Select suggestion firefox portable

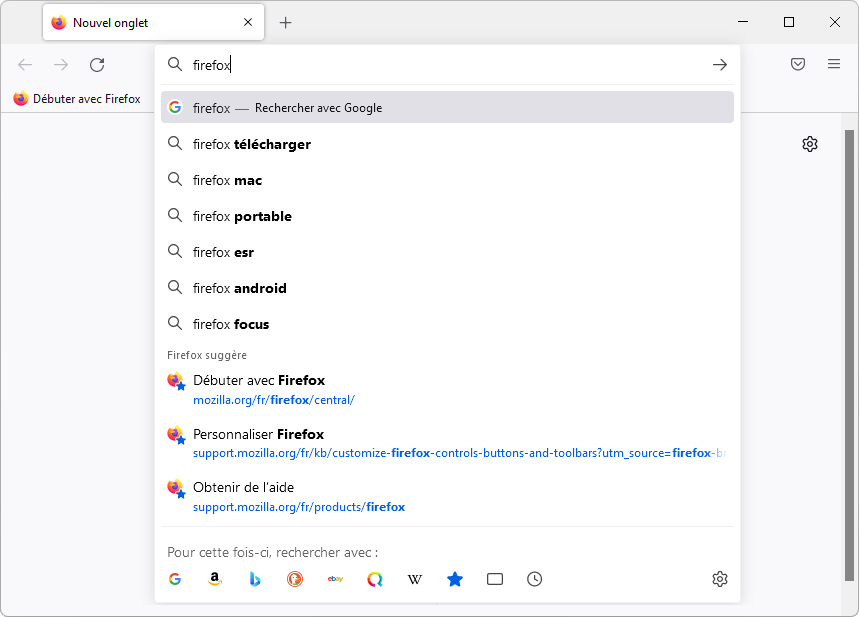(447, 216)
